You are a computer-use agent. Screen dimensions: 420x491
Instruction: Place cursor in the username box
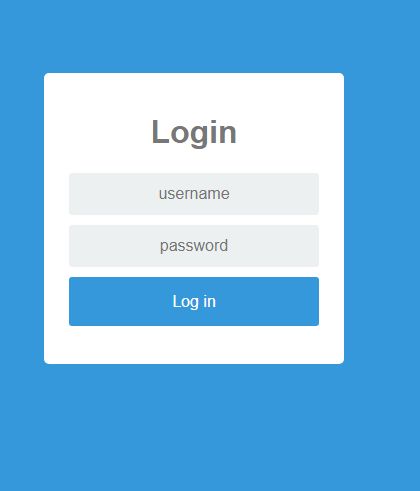[x=194, y=194]
